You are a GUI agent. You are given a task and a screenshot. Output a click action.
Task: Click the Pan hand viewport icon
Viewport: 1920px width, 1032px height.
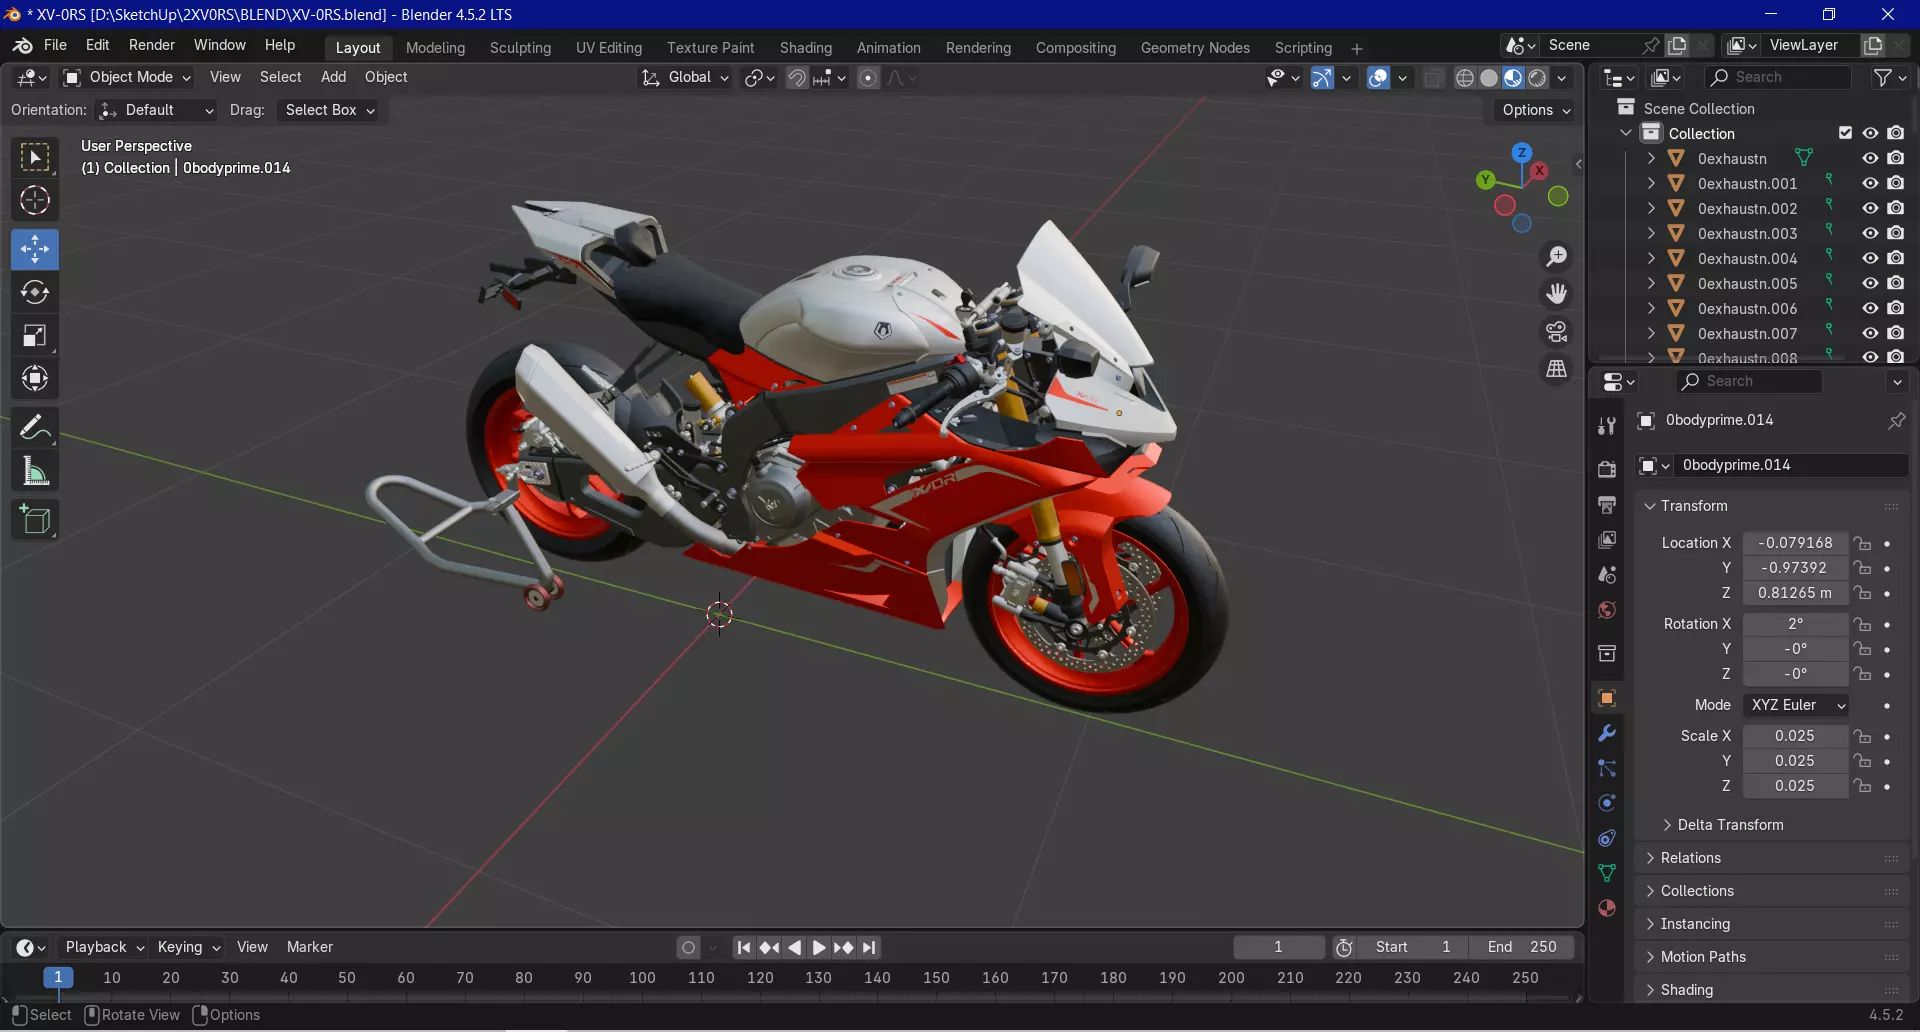click(x=1557, y=294)
